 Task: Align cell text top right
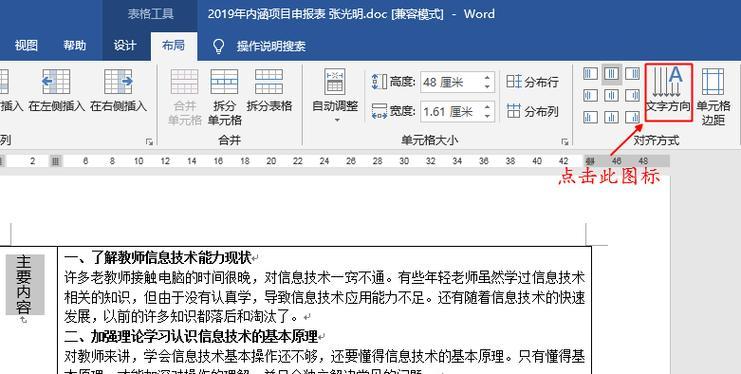(x=632, y=74)
